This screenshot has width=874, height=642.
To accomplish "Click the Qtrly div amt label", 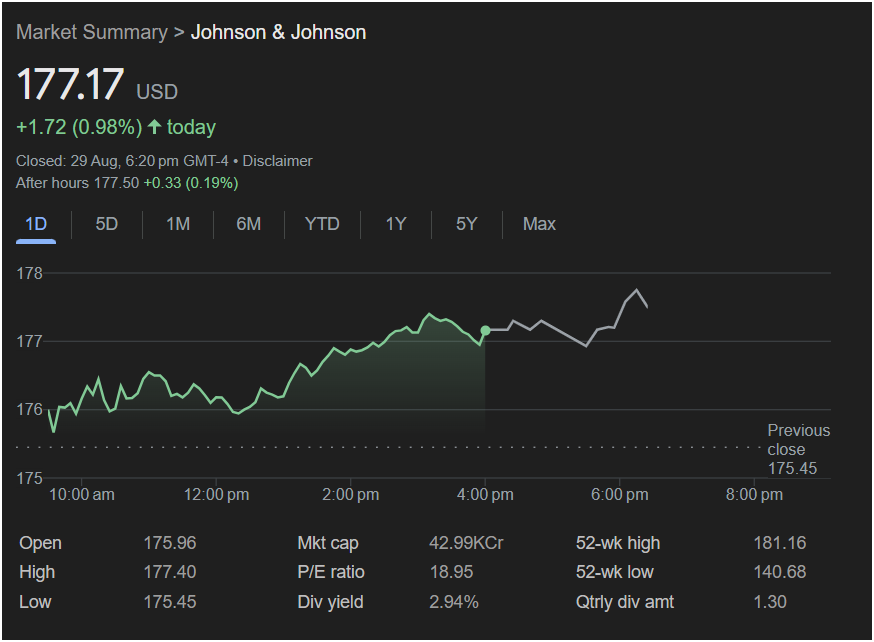I will coord(625,602).
